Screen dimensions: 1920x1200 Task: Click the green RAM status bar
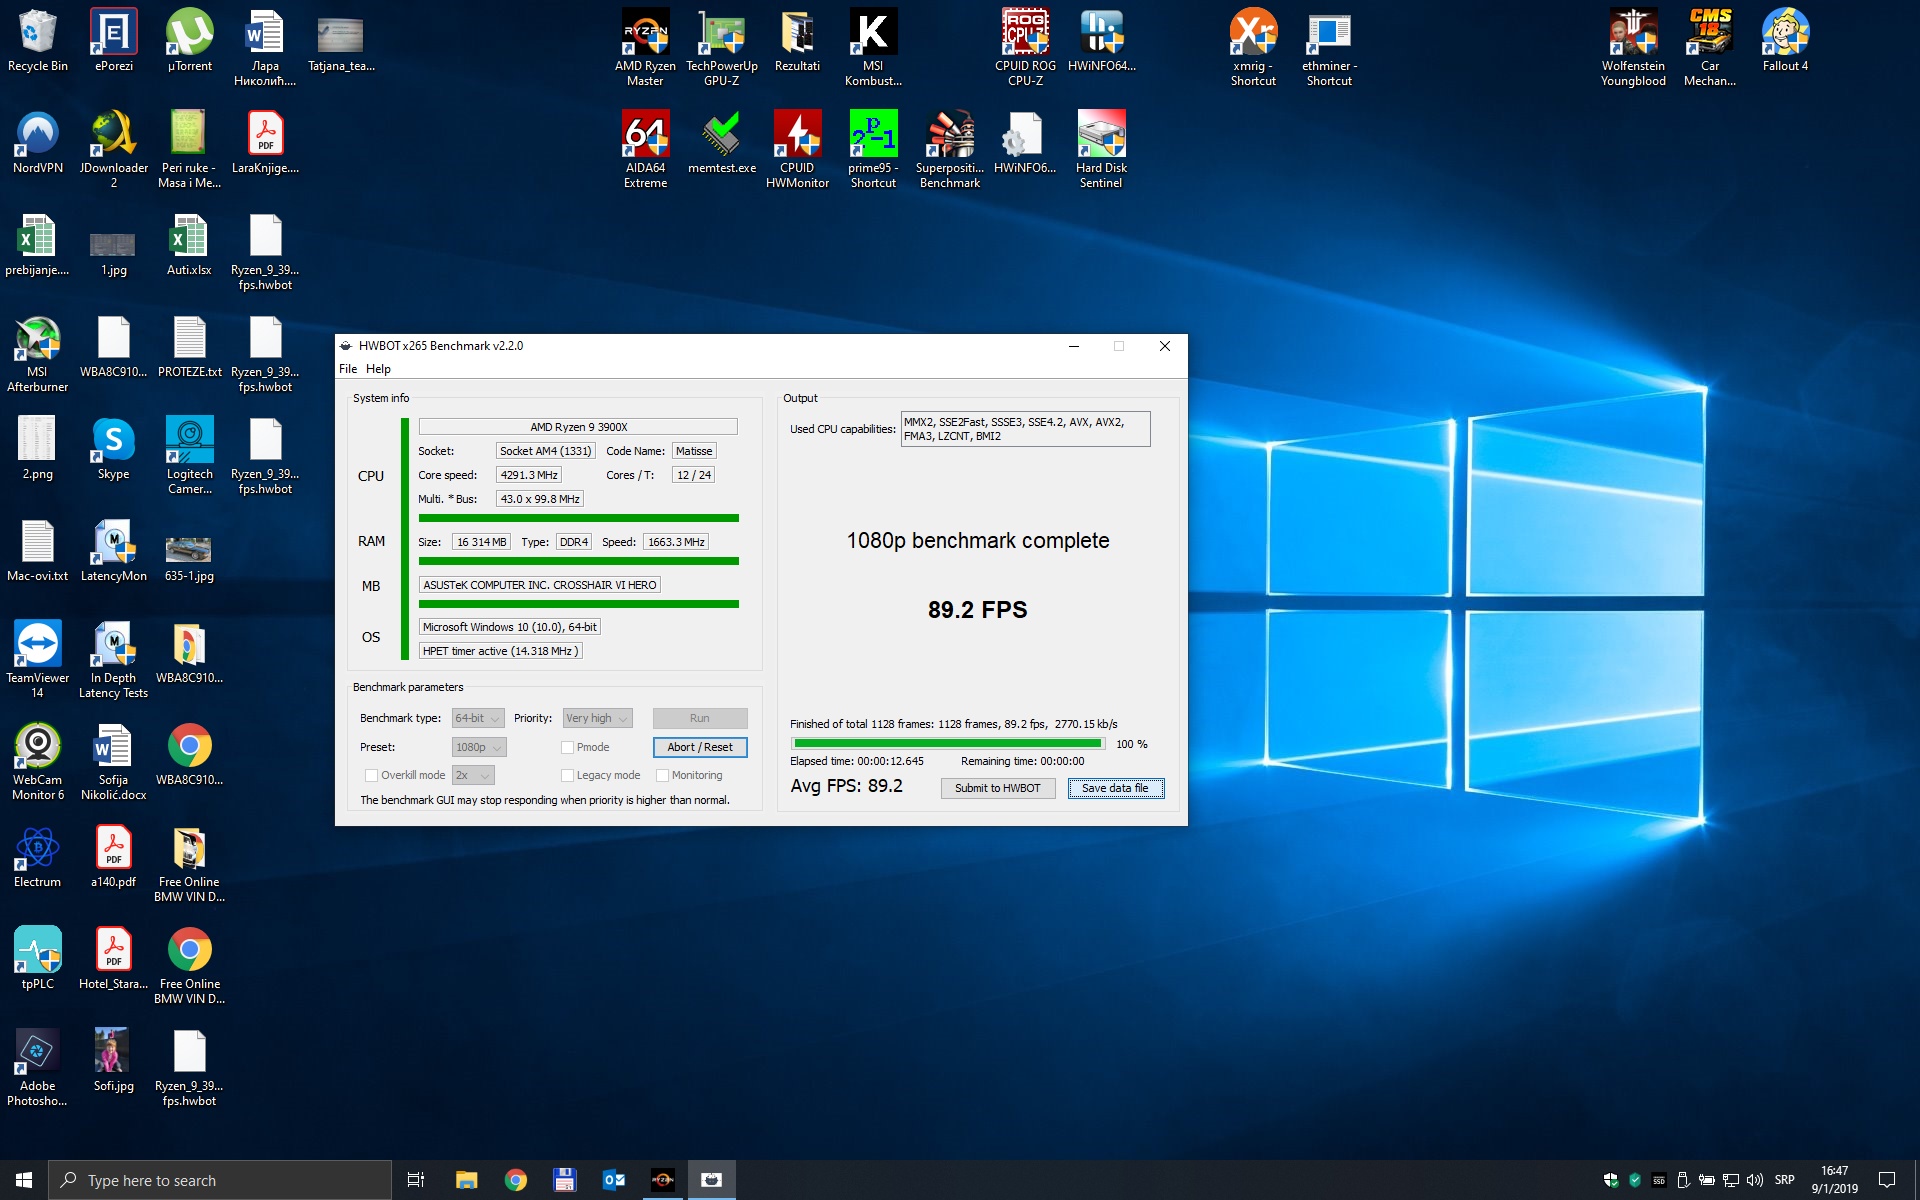coord(578,561)
